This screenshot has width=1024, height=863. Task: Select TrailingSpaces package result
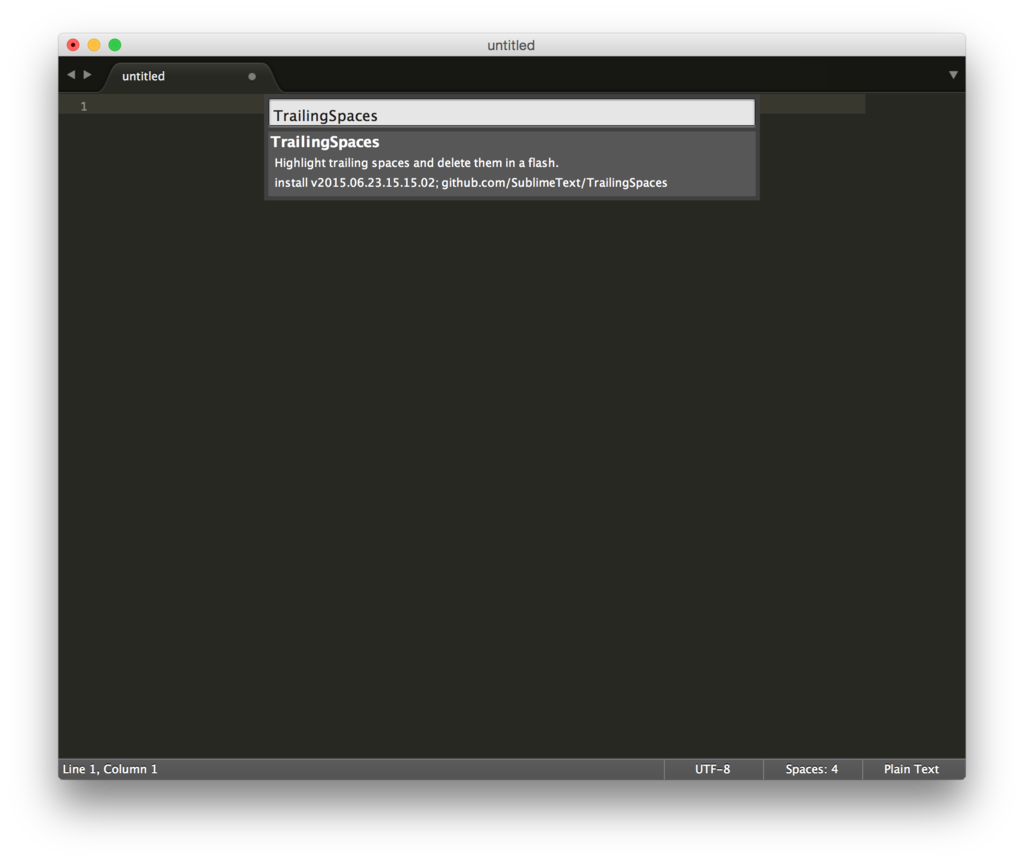tap(511, 163)
